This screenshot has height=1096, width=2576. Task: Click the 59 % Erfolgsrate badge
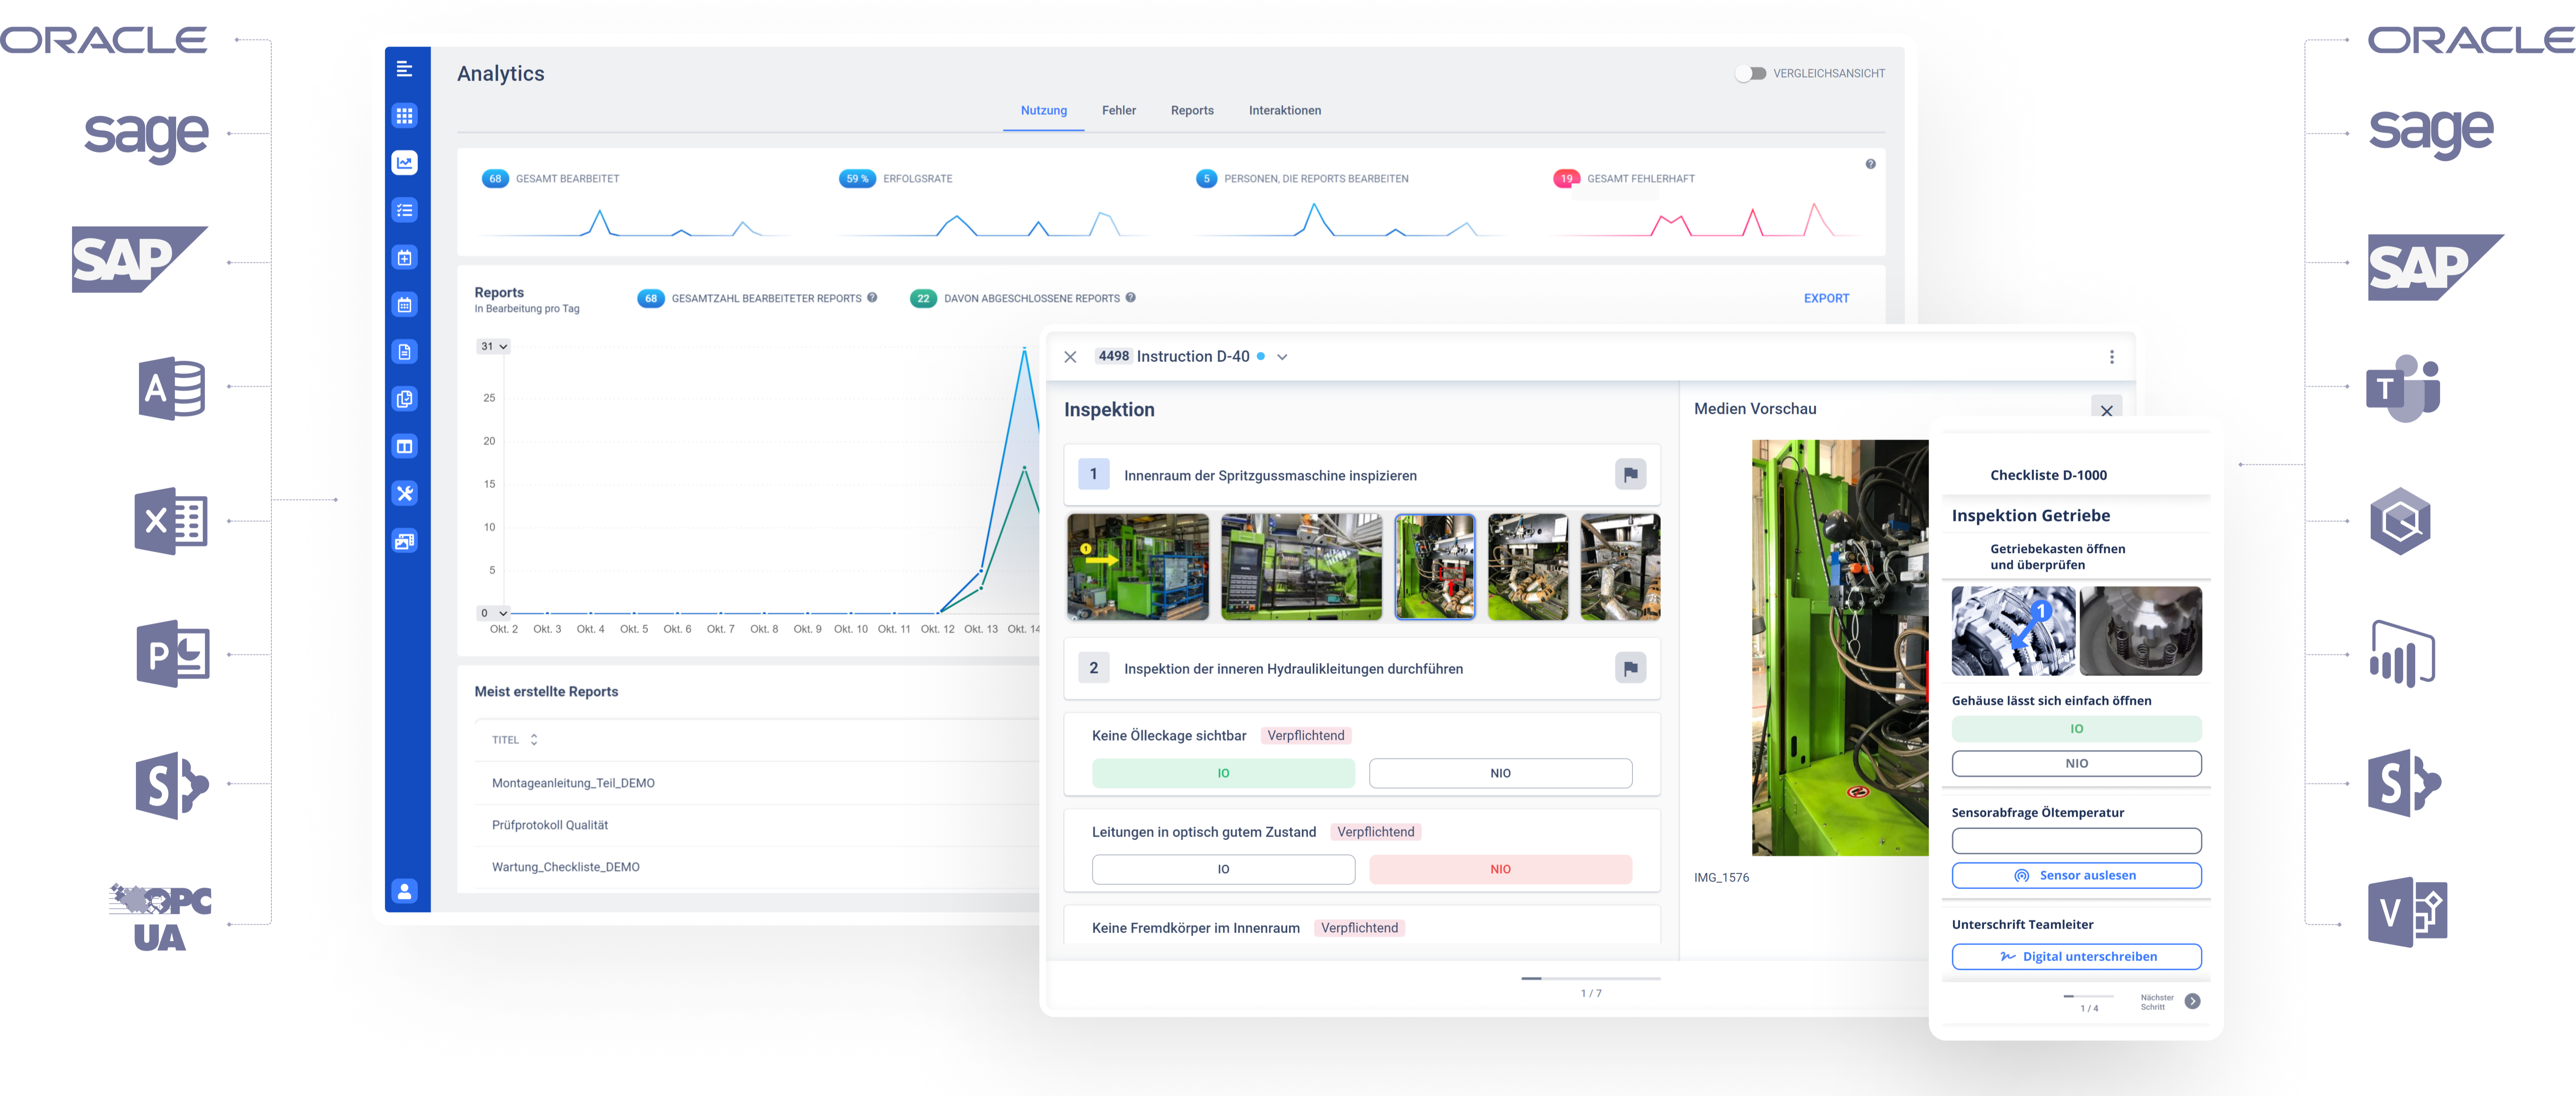pos(857,179)
